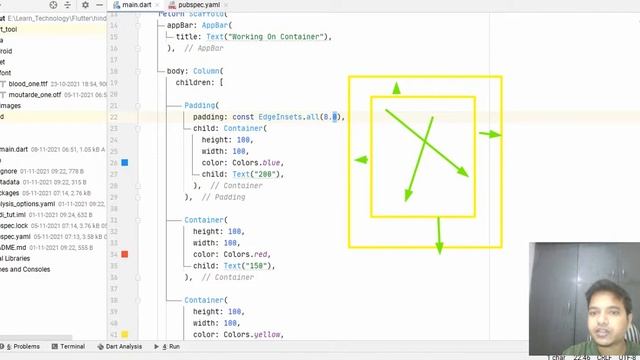Fold the red Container at line 31
The width and height of the screenshot is (640, 360).
point(138,220)
